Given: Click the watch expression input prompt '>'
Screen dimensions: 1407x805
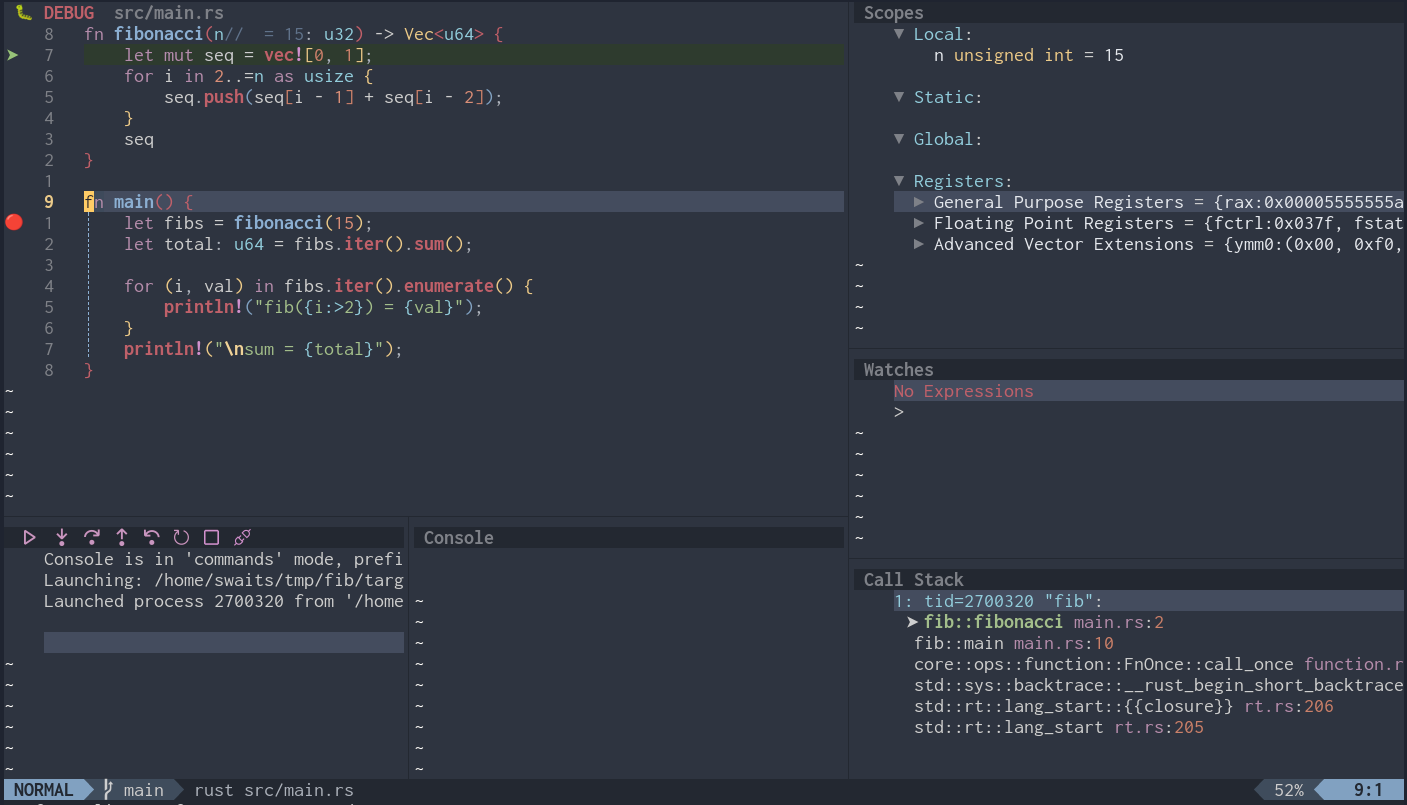Looking at the screenshot, I should tap(899, 412).
